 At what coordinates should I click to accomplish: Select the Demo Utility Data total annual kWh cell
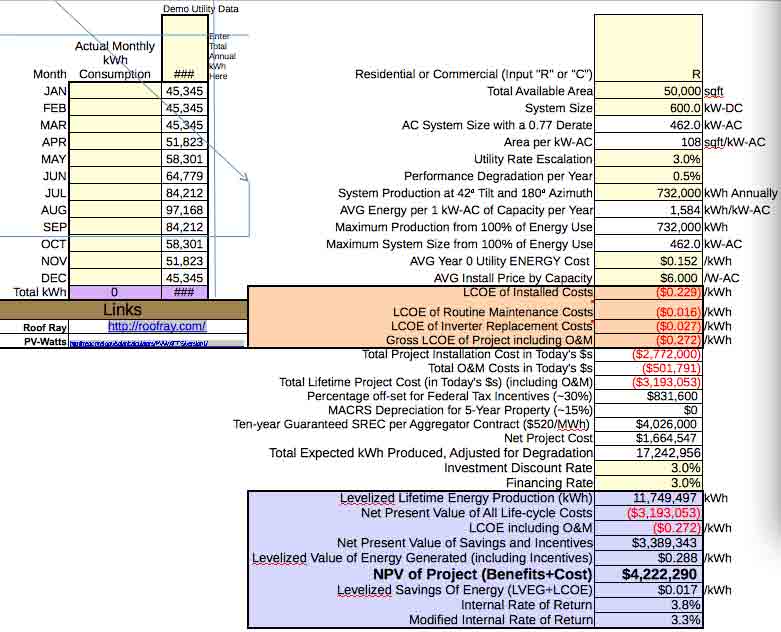[x=184, y=49]
